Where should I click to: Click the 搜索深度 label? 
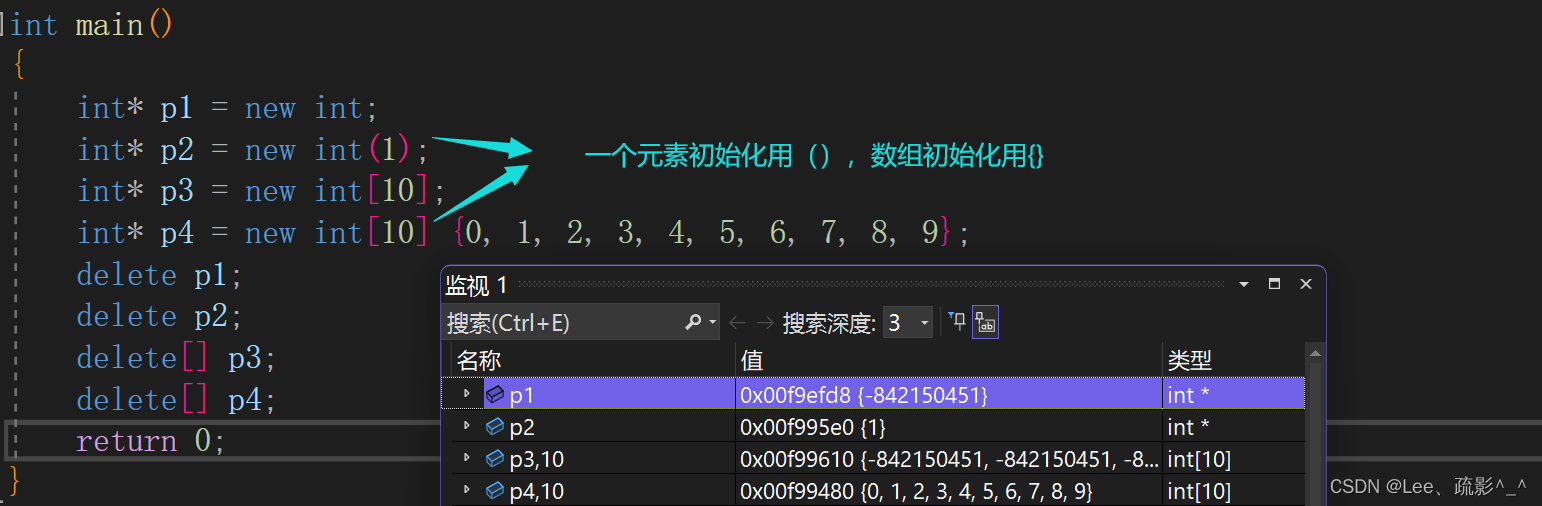829,322
